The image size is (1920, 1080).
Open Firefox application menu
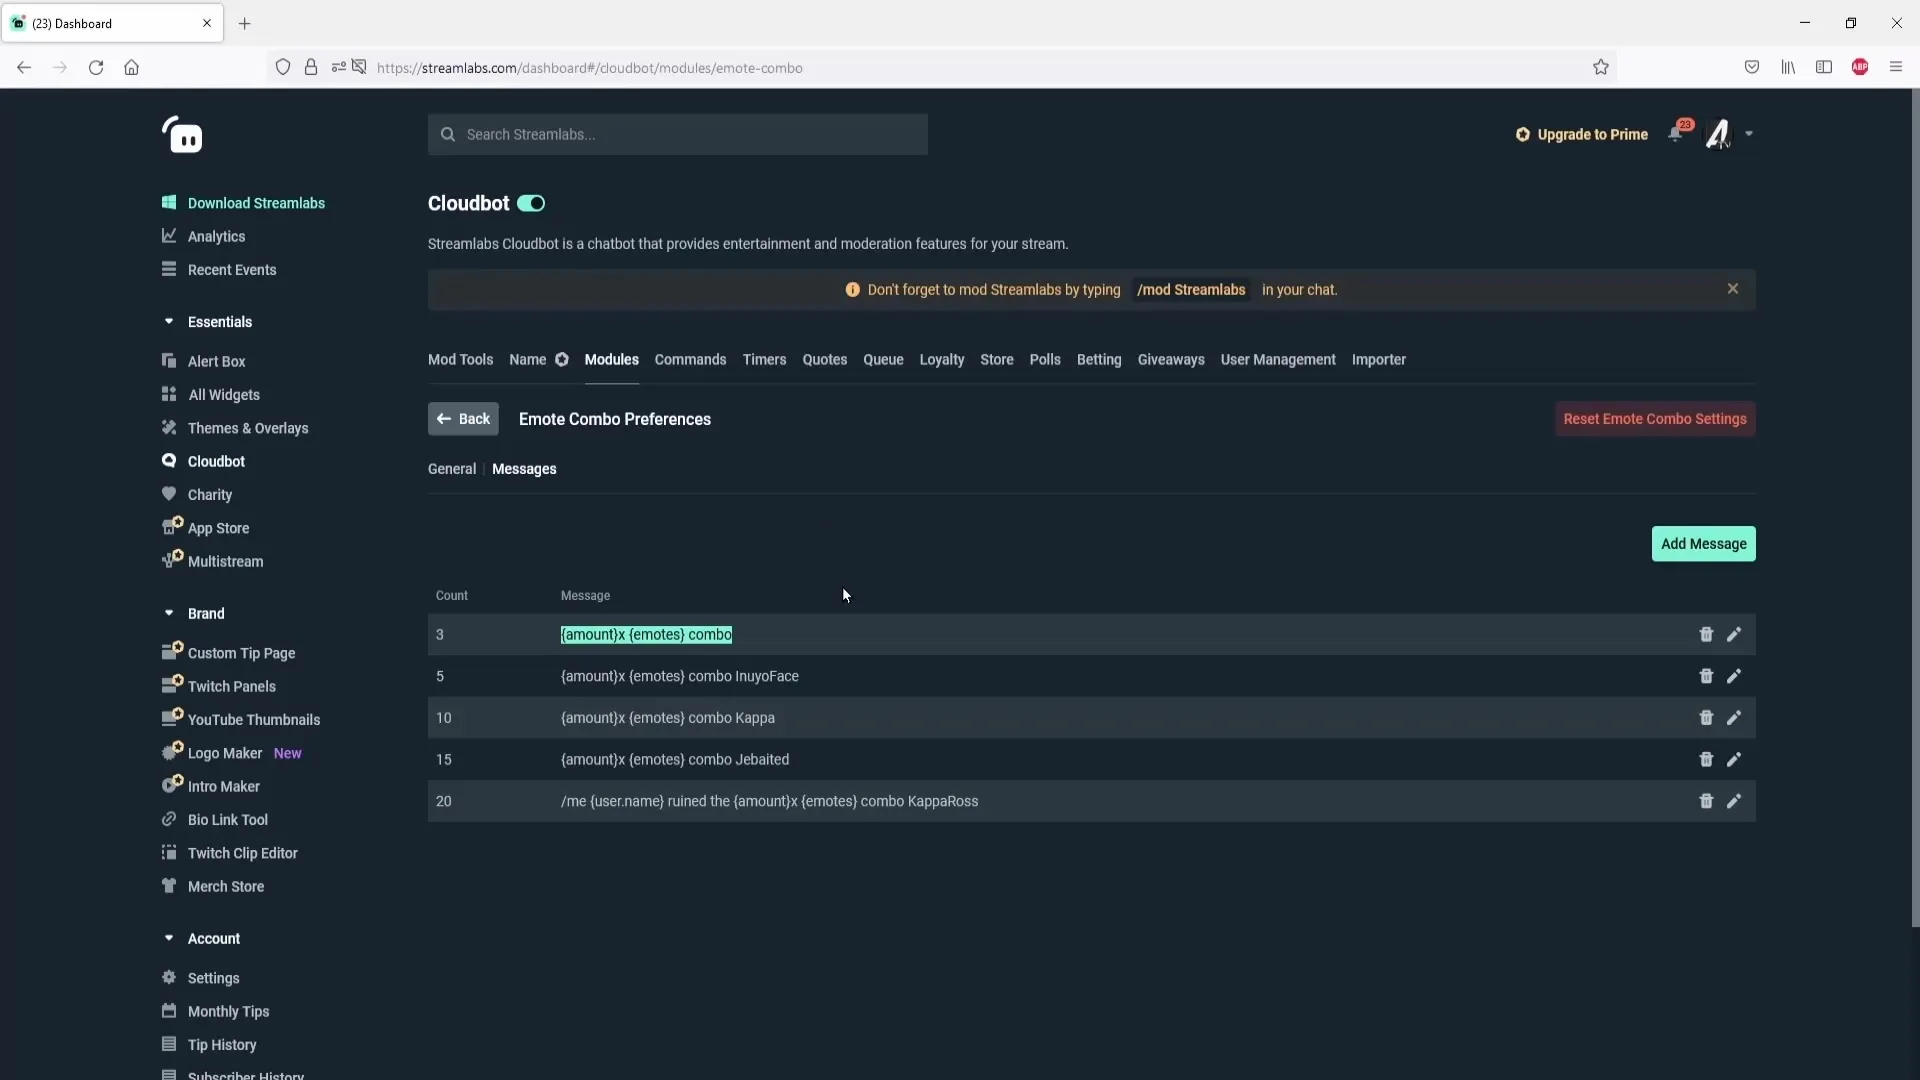1896,67
